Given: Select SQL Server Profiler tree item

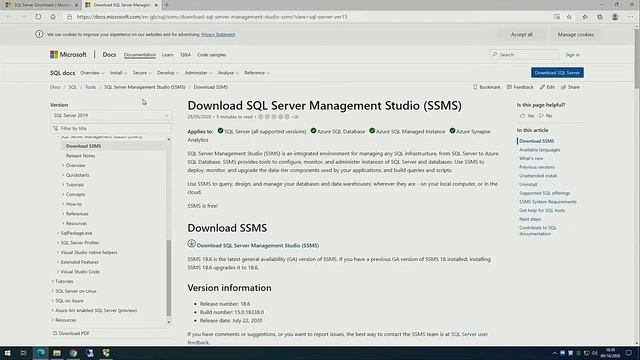Looking at the screenshot, I should (x=80, y=243).
